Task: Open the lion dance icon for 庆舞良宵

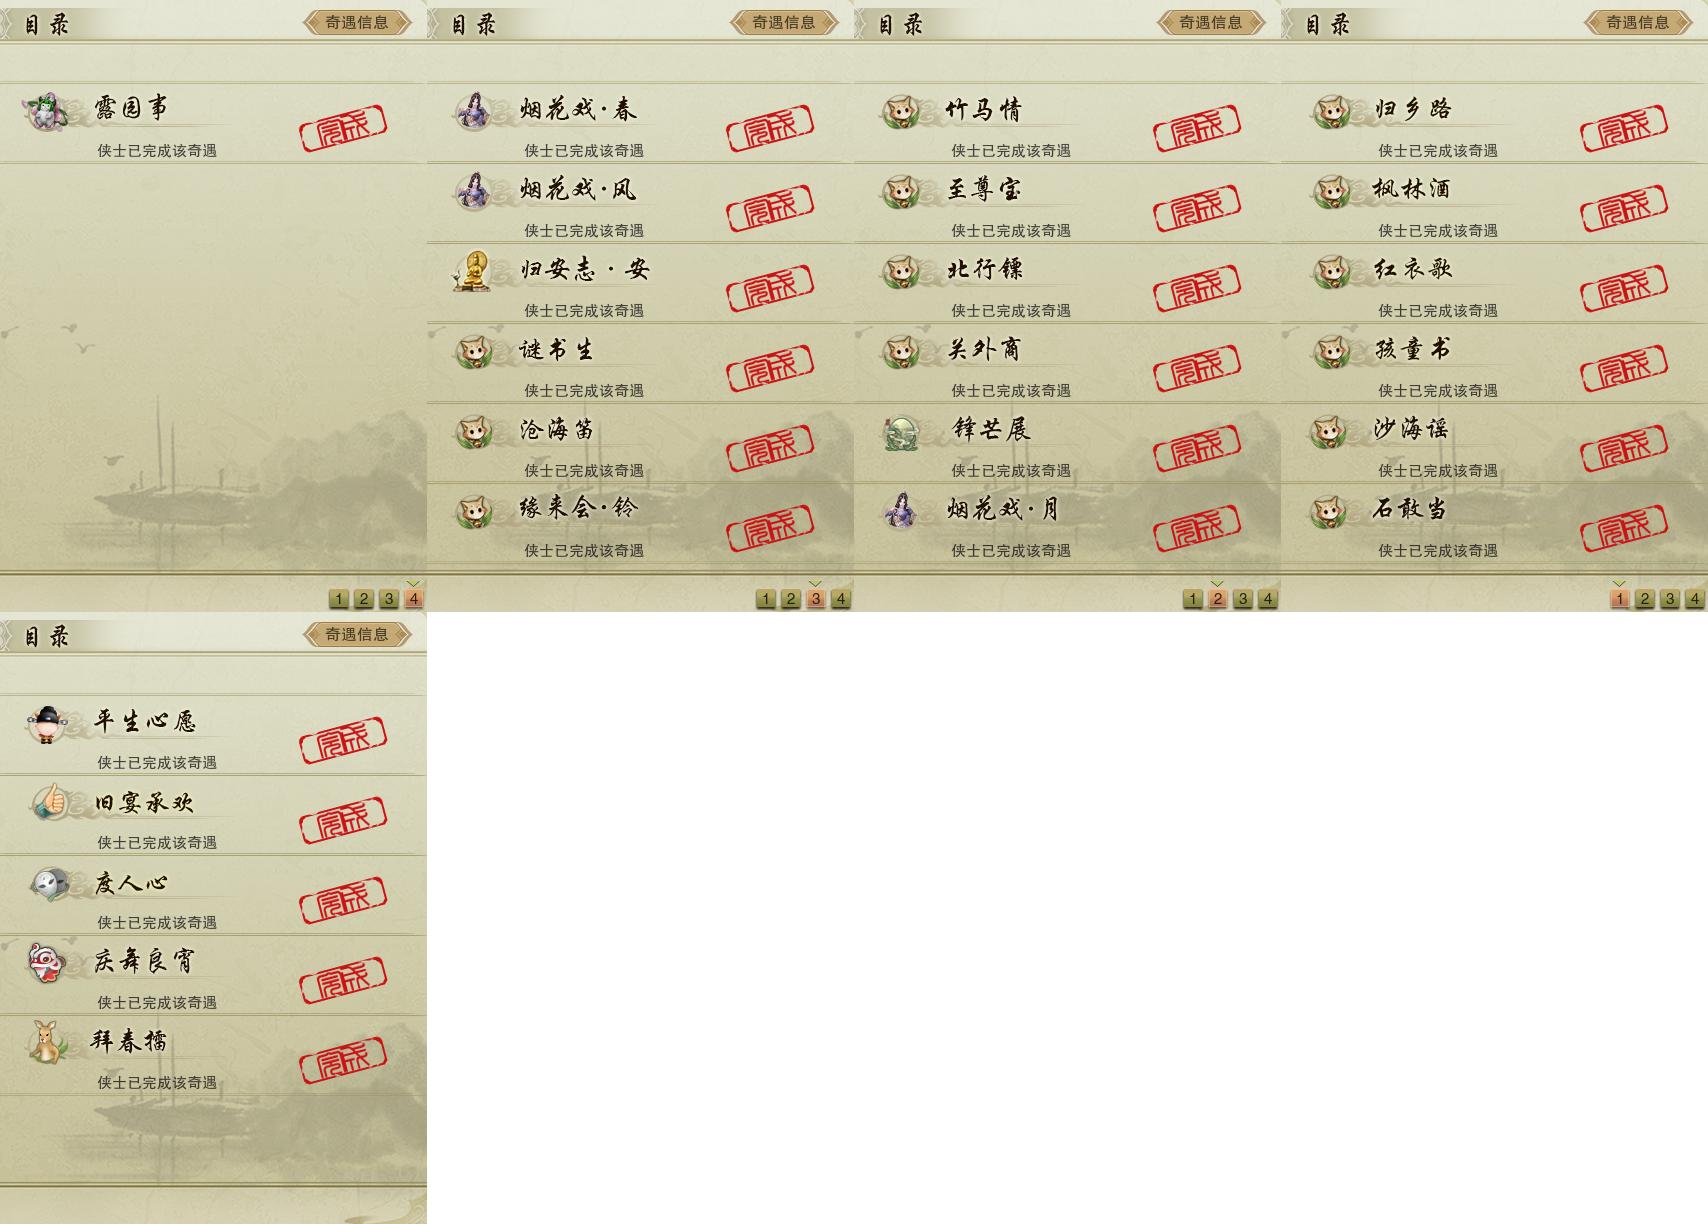Action: tap(46, 963)
